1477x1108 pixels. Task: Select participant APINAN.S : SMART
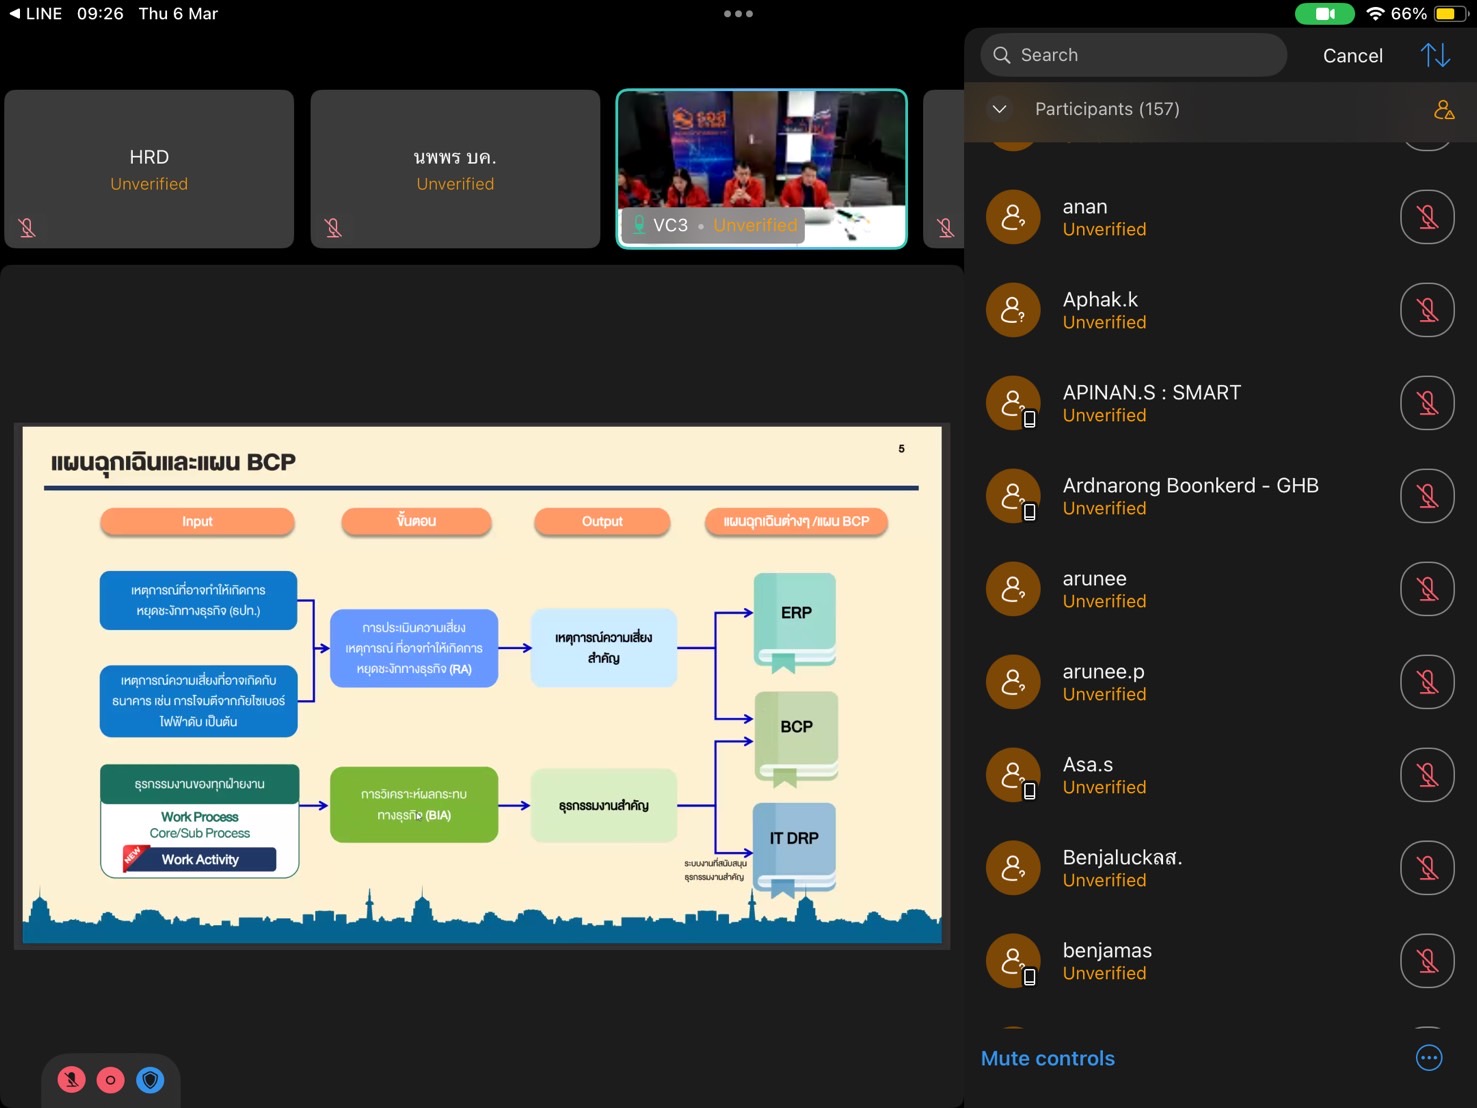[x=1151, y=403]
